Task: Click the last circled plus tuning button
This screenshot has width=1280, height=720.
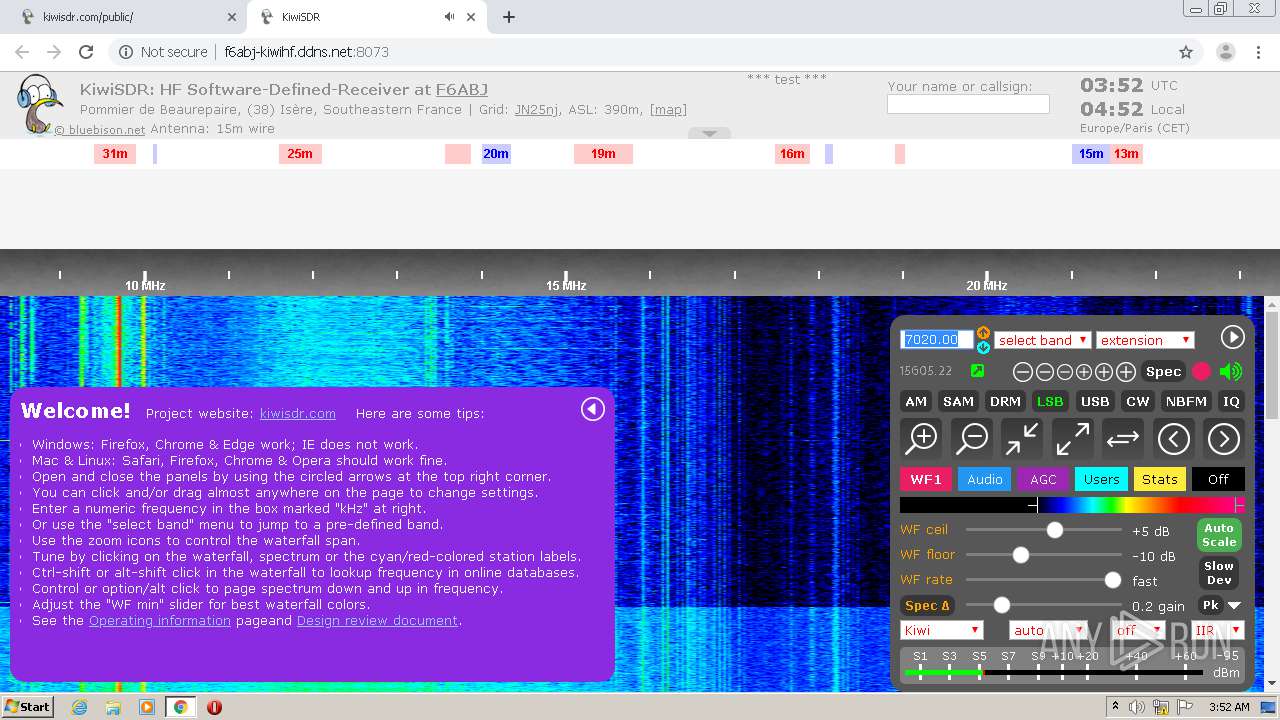Action: point(1126,372)
